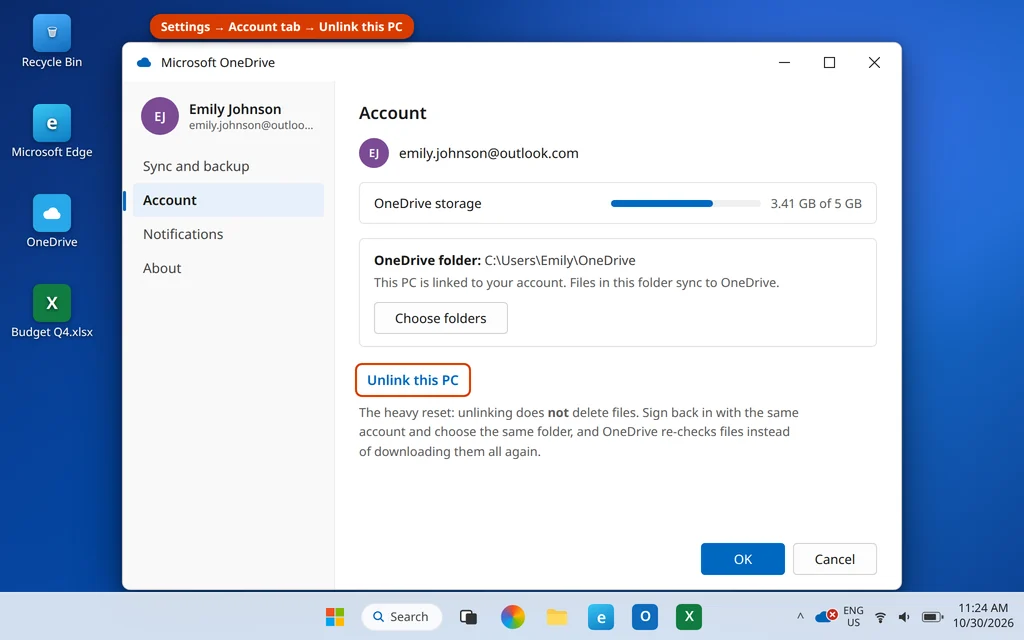Open Outlook from the taskbar
The width and height of the screenshot is (1024, 640).
click(x=645, y=616)
